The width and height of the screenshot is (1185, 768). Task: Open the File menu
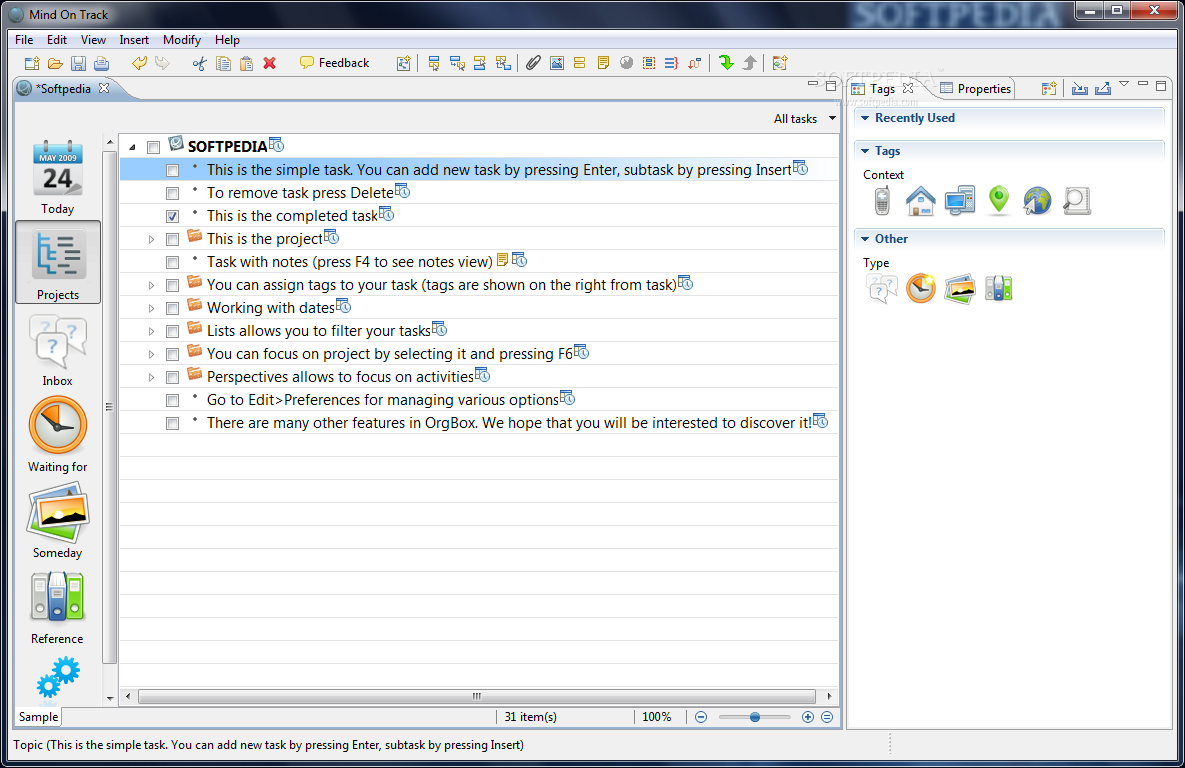point(24,40)
